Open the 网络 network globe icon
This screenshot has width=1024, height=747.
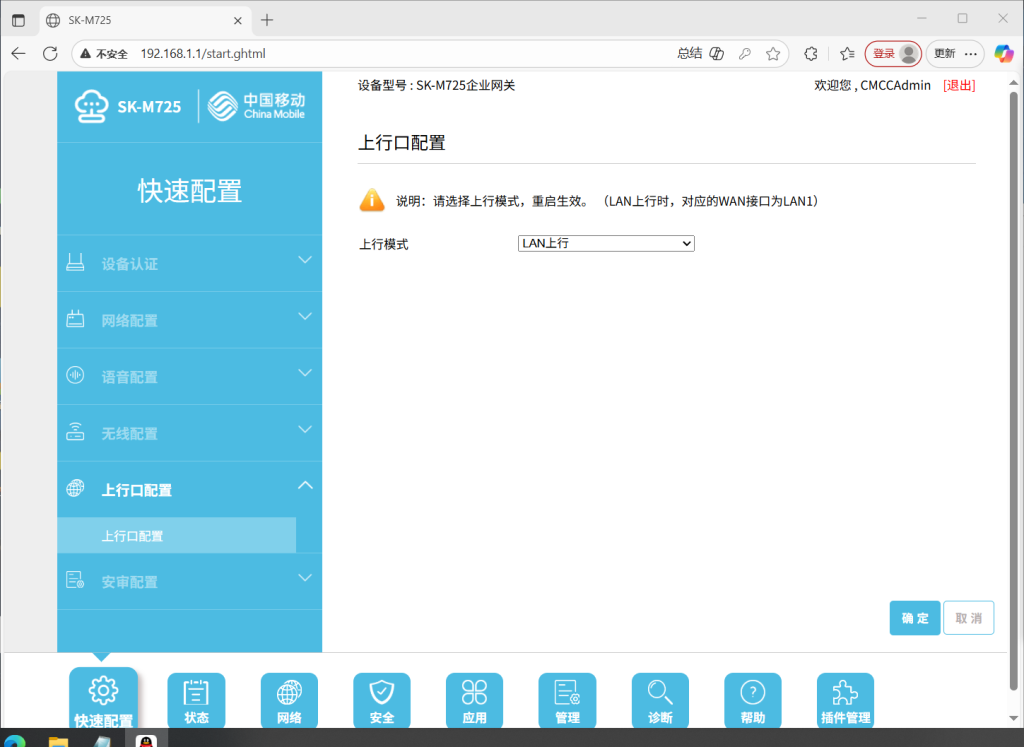(289, 700)
